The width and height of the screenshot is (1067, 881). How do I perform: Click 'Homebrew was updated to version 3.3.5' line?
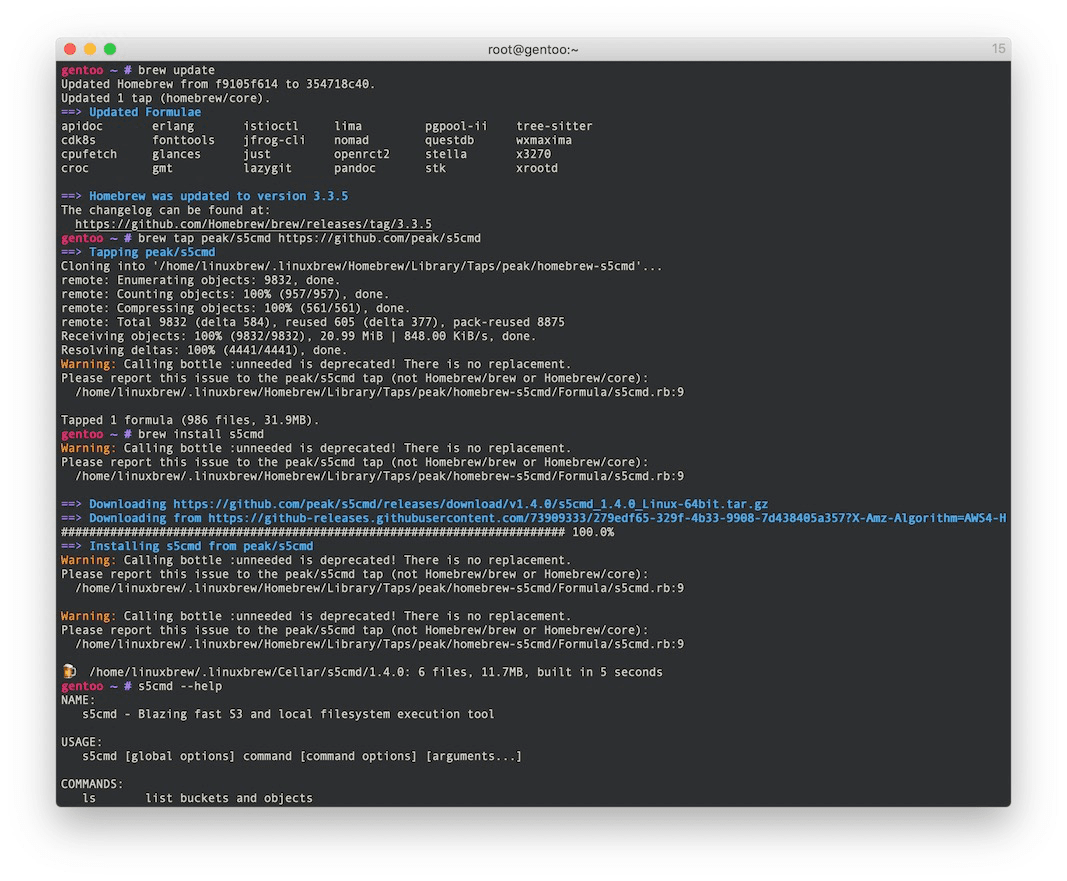tap(218, 196)
